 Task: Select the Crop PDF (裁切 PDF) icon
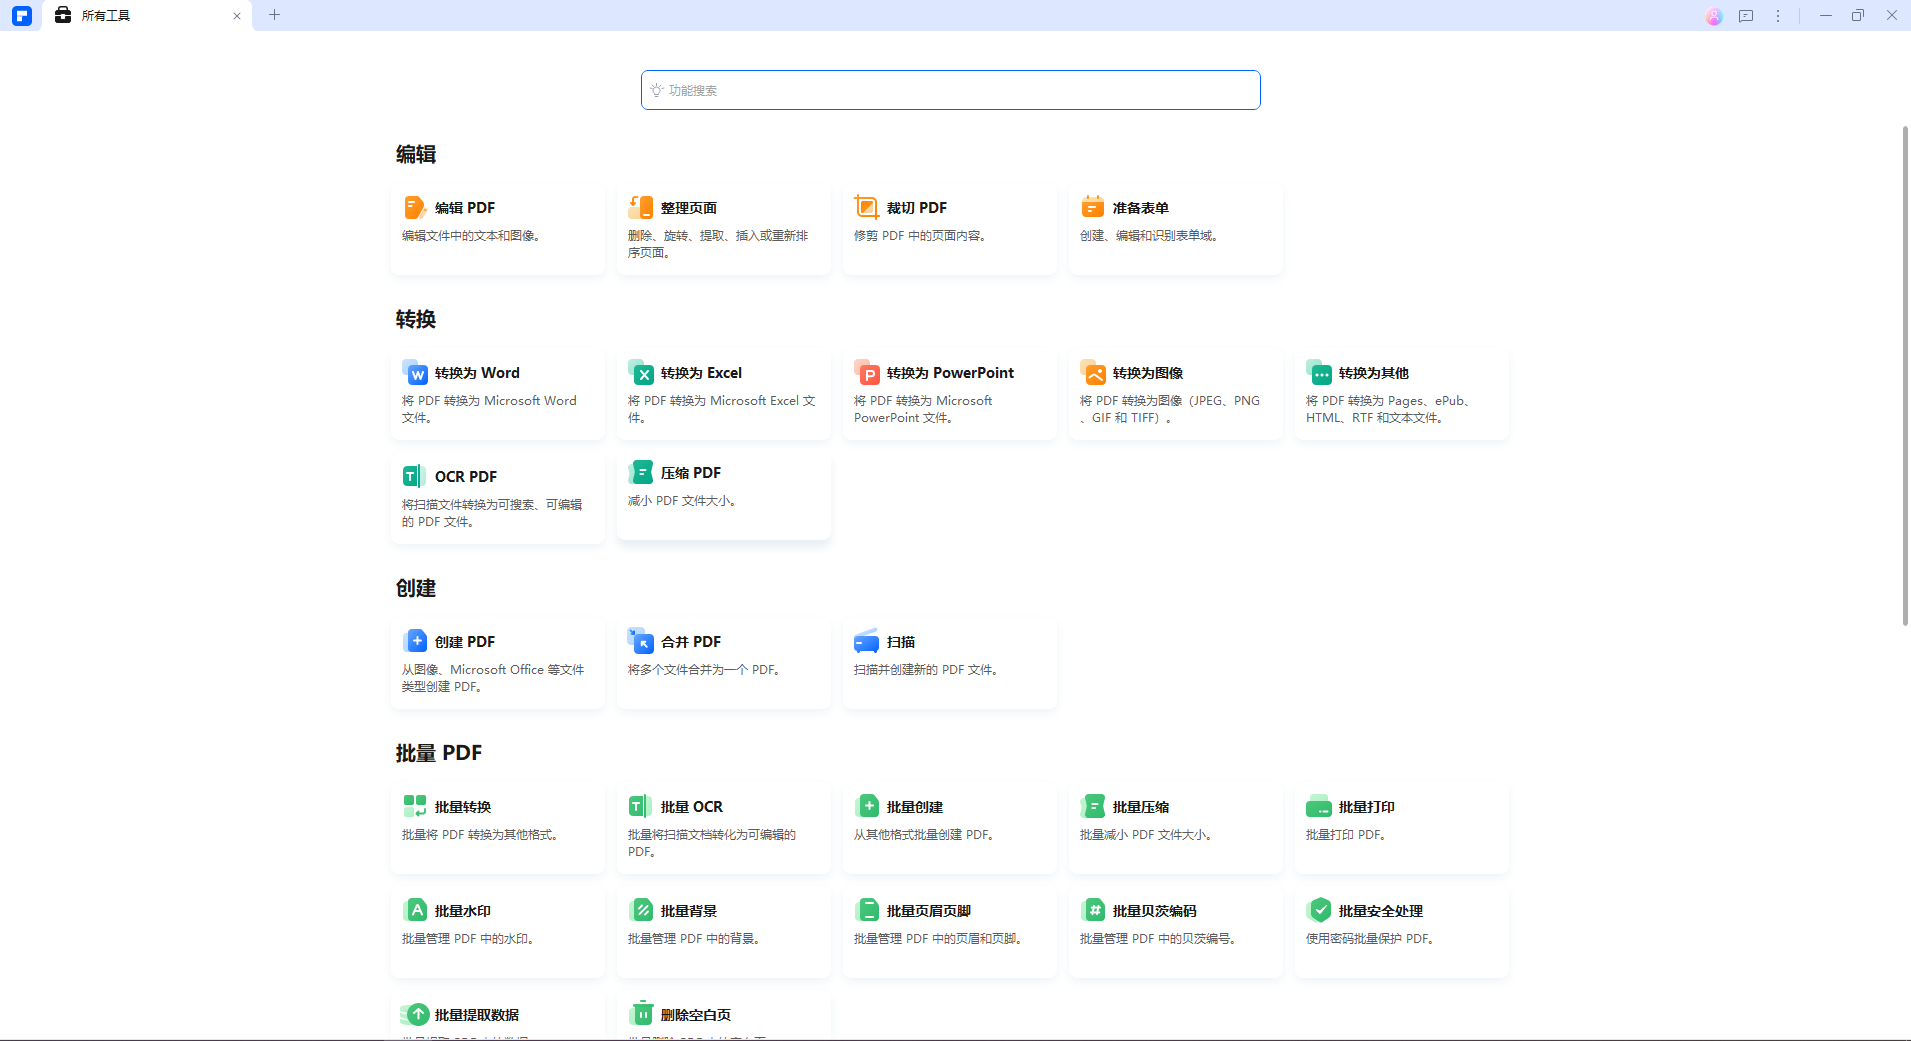point(866,207)
